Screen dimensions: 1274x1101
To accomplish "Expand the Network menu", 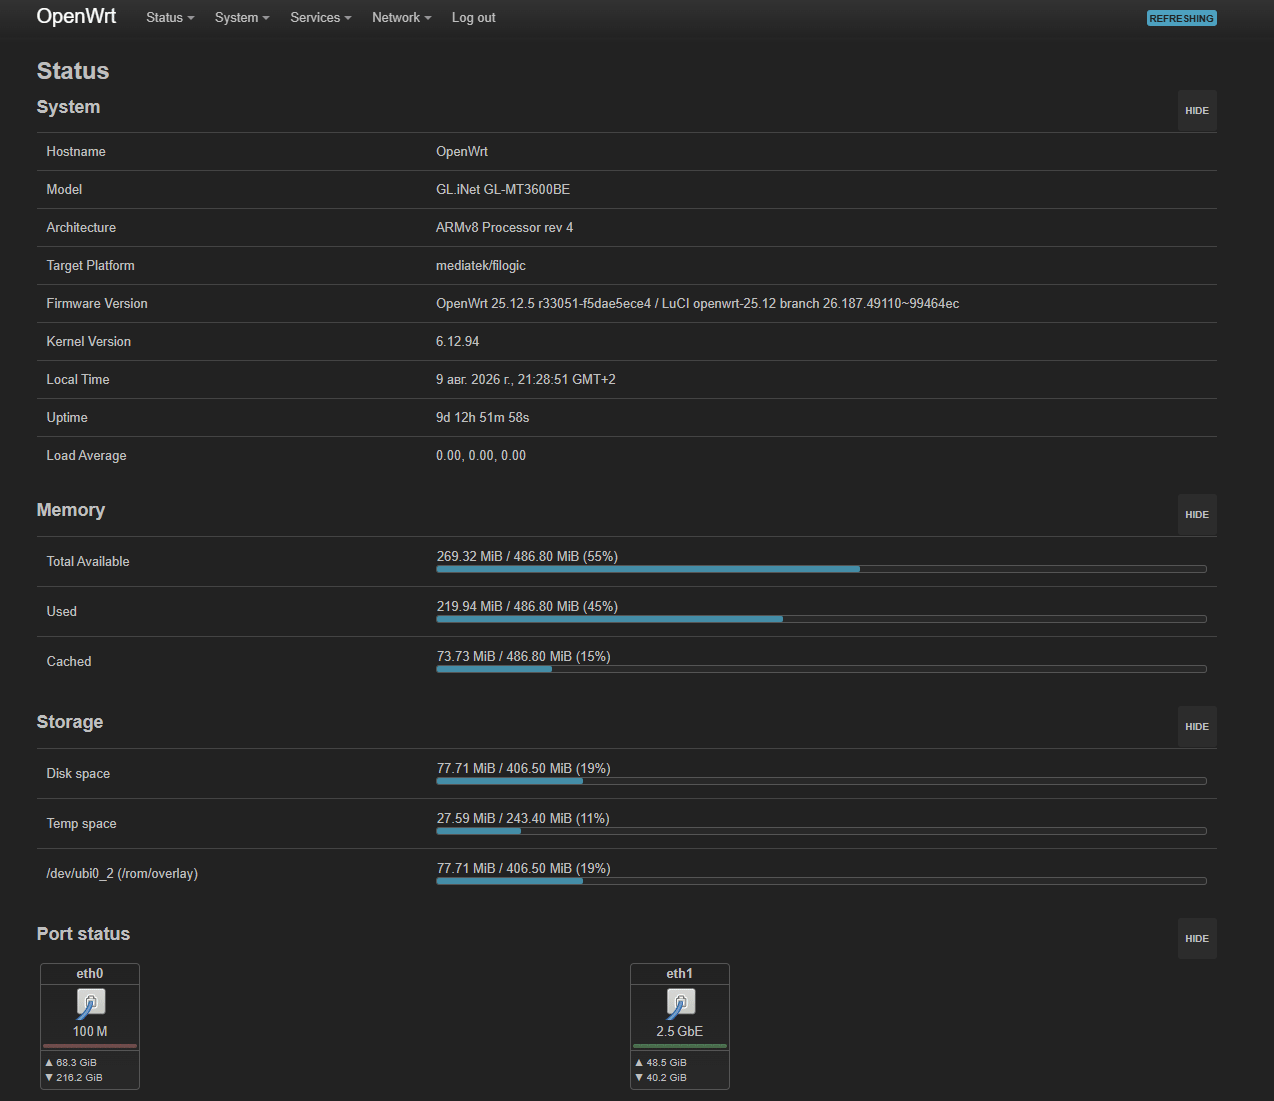I will [402, 18].
